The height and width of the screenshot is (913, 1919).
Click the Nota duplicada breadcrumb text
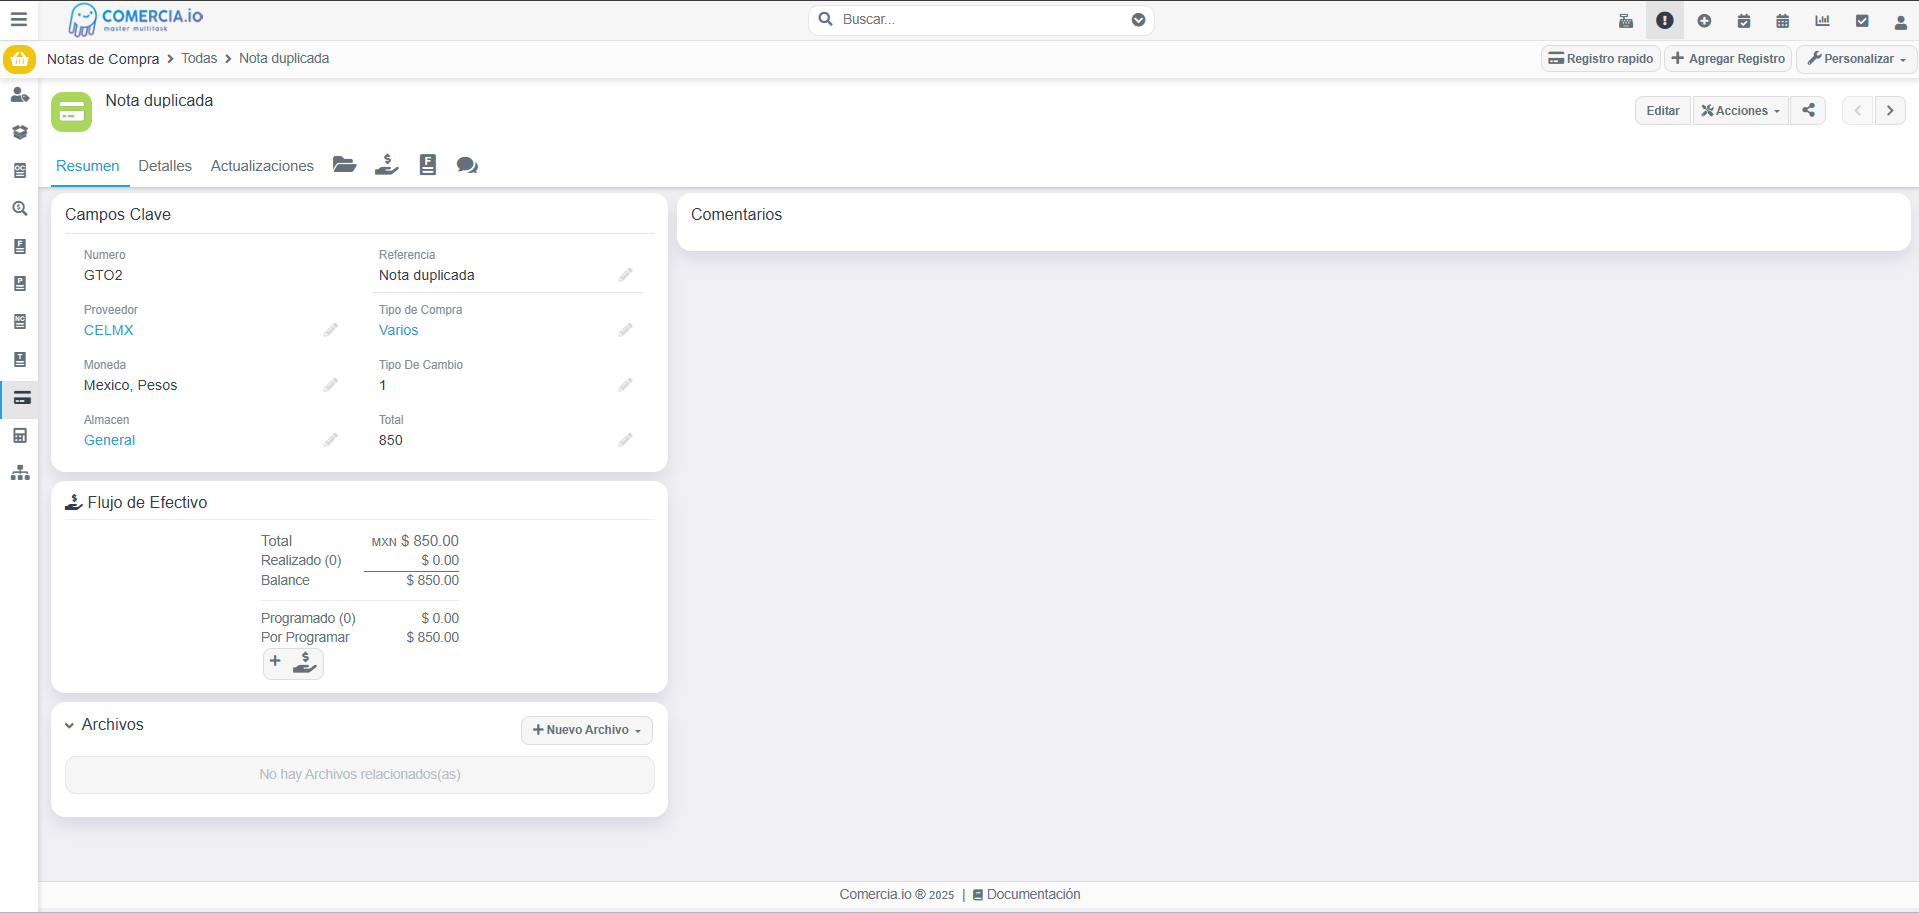pyautogui.click(x=284, y=59)
